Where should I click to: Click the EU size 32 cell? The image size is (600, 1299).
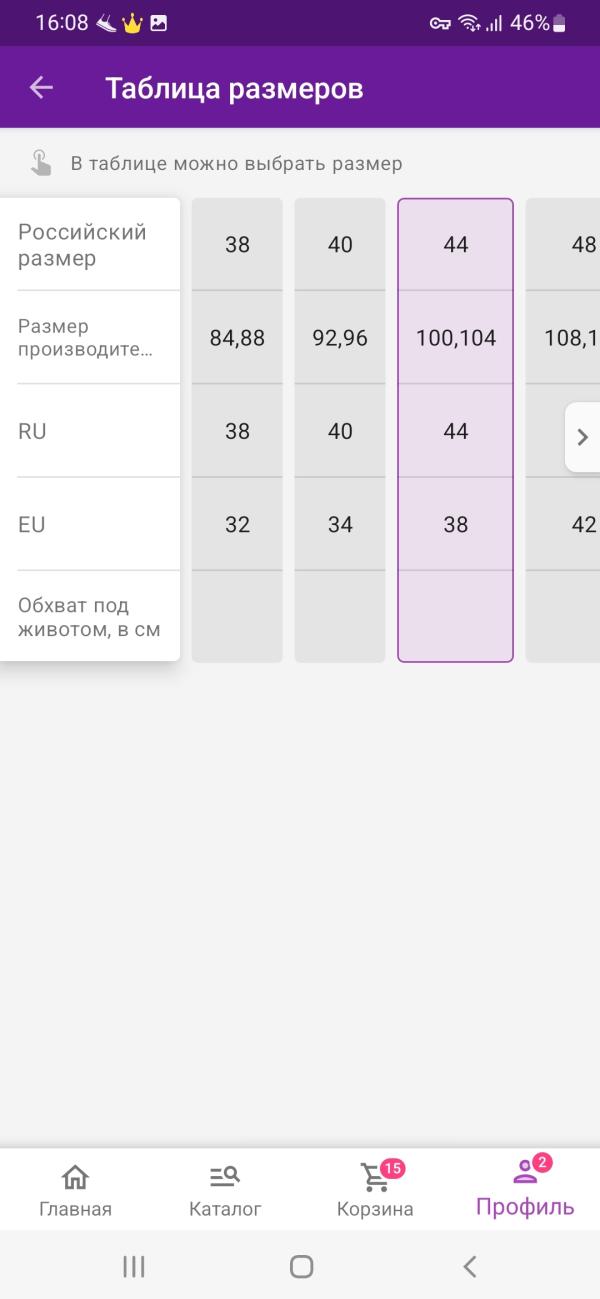point(237,524)
